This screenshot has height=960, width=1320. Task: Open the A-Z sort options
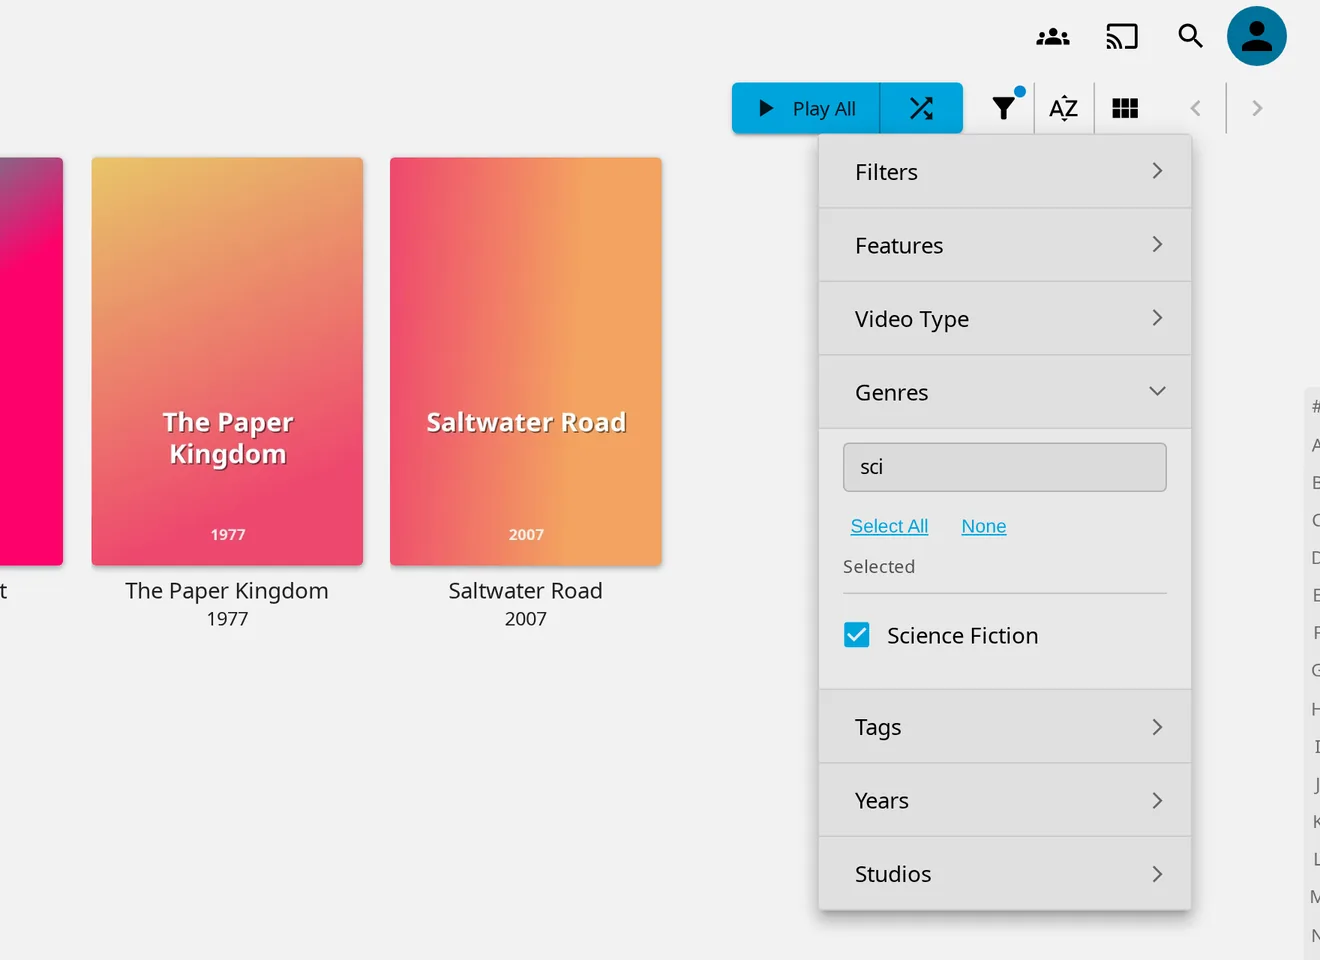1064,108
